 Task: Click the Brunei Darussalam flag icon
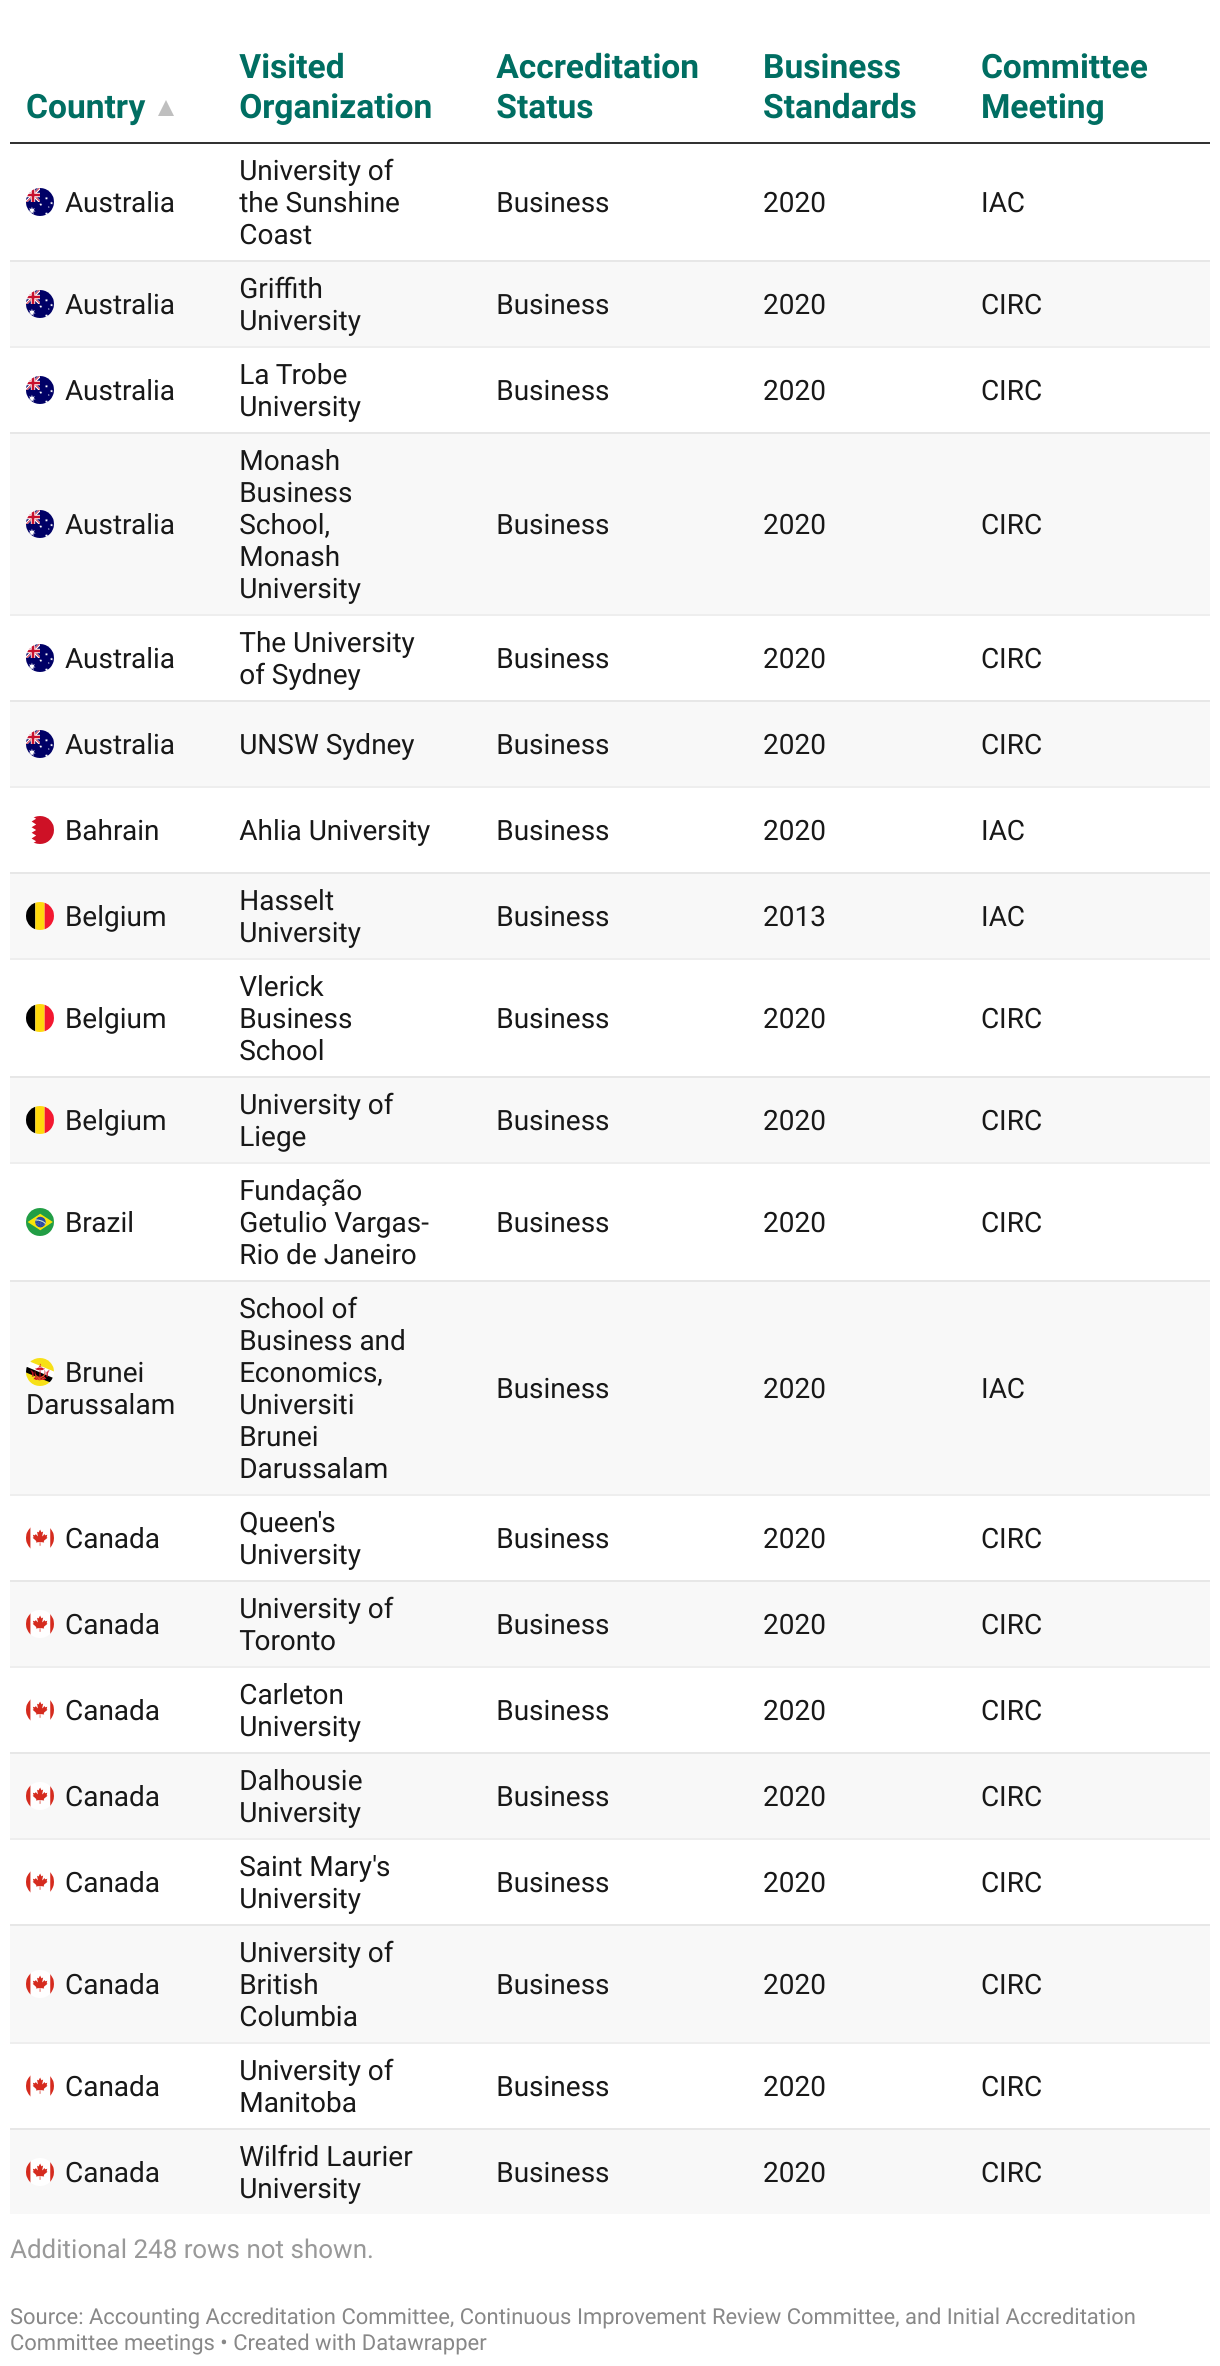coord(40,1372)
